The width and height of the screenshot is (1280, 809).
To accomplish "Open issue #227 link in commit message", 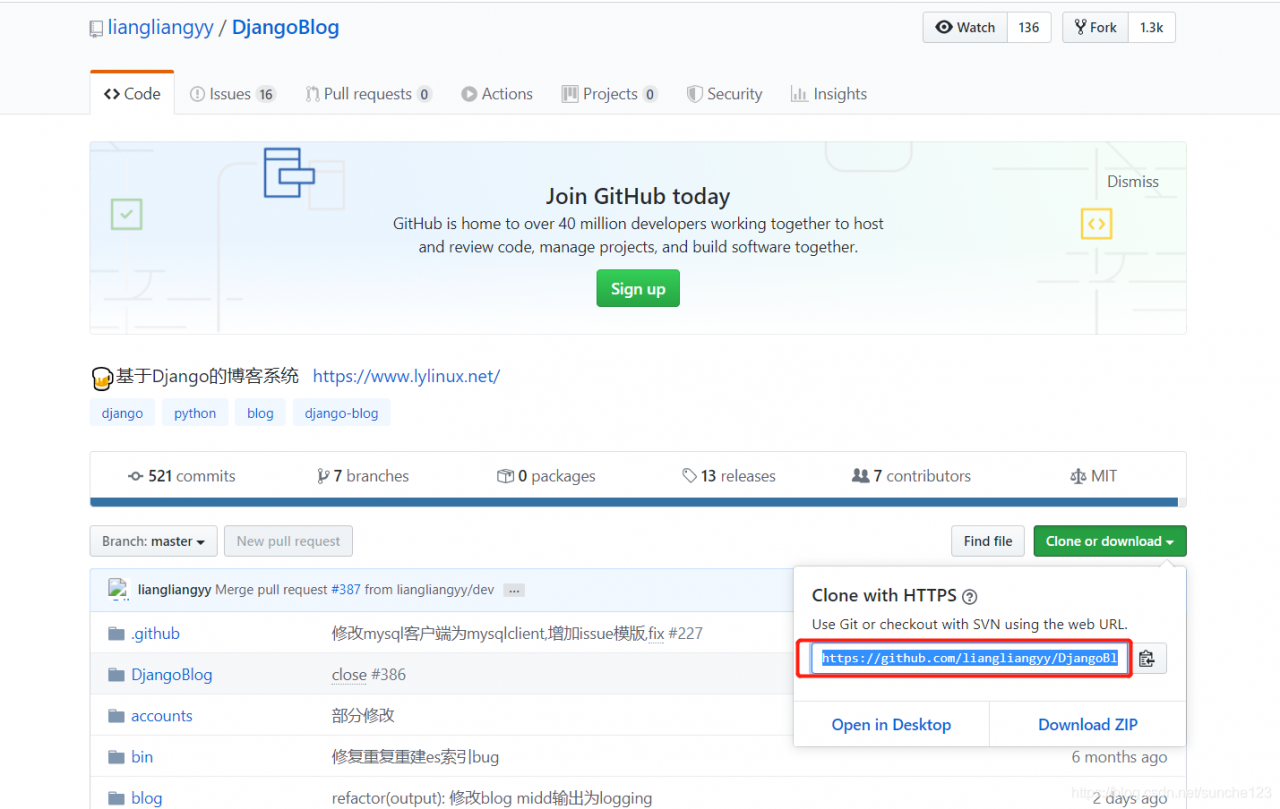I will pos(686,633).
